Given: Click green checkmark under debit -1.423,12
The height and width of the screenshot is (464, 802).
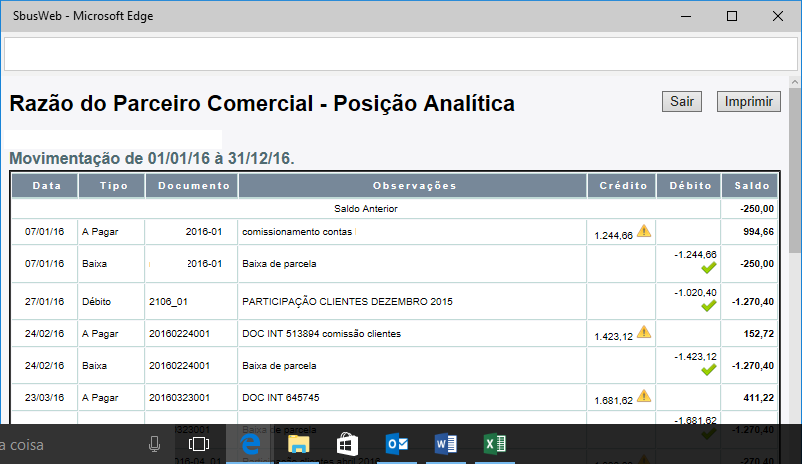Looking at the screenshot, I should click(708, 370).
